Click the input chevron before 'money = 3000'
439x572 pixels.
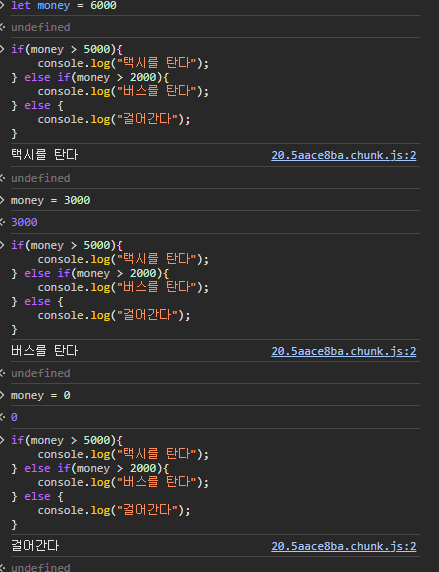[x=2, y=200]
